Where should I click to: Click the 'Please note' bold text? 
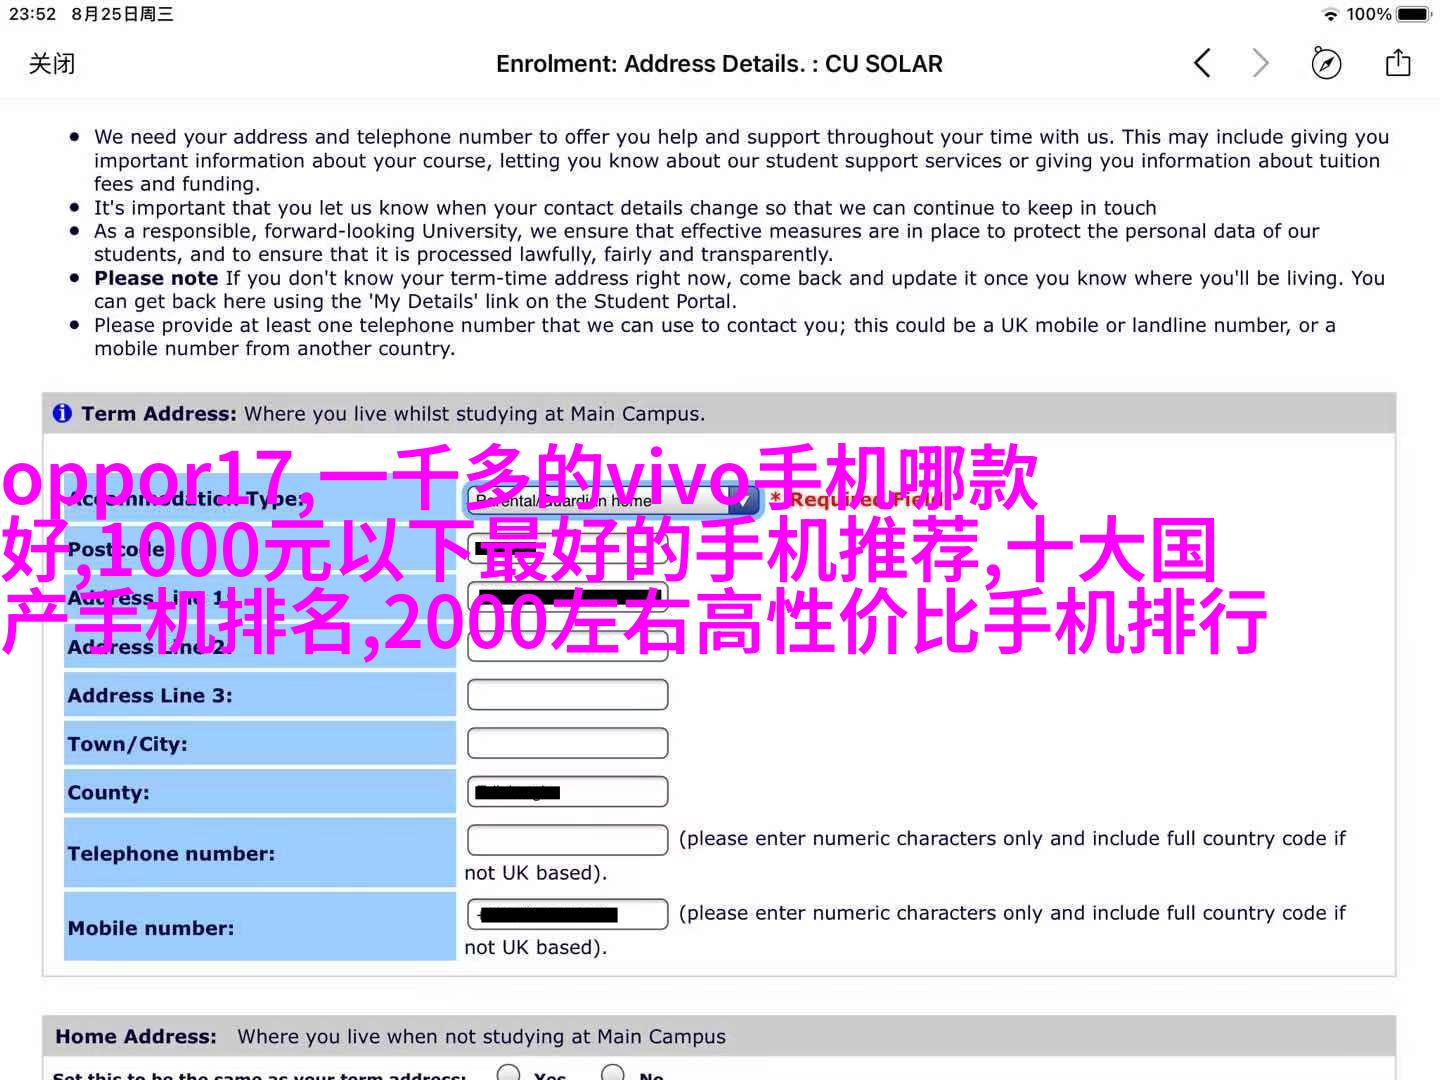(156, 278)
